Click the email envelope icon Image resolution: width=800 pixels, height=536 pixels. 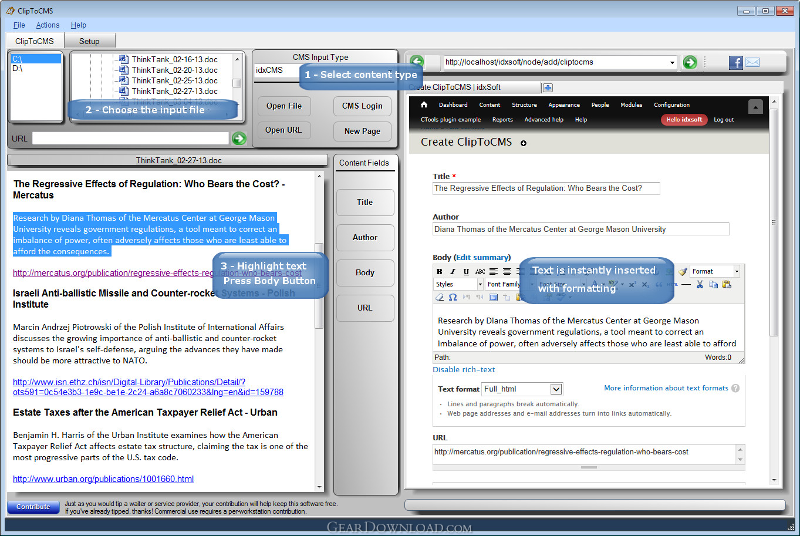tap(753, 62)
